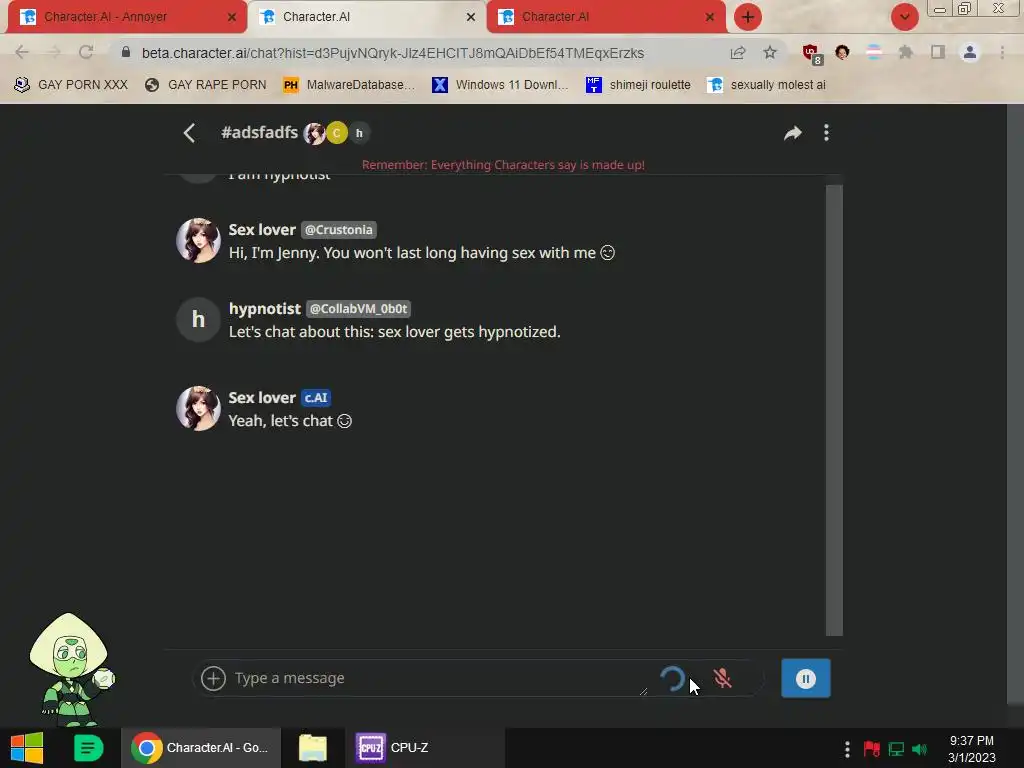Show hidden tray icons via three dots
The width and height of the screenshot is (1024, 768).
pyautogui.click(x=847, y=749)
